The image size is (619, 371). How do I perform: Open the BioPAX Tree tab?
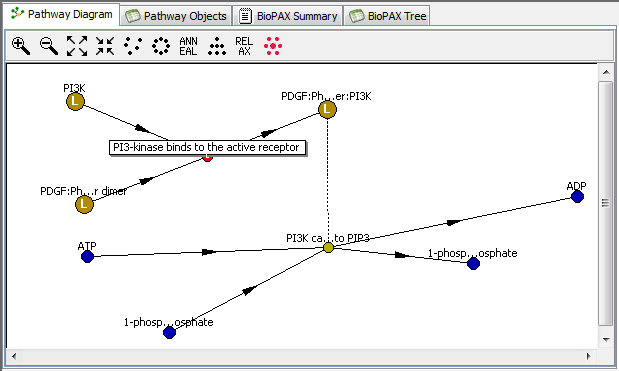[387, 16]
